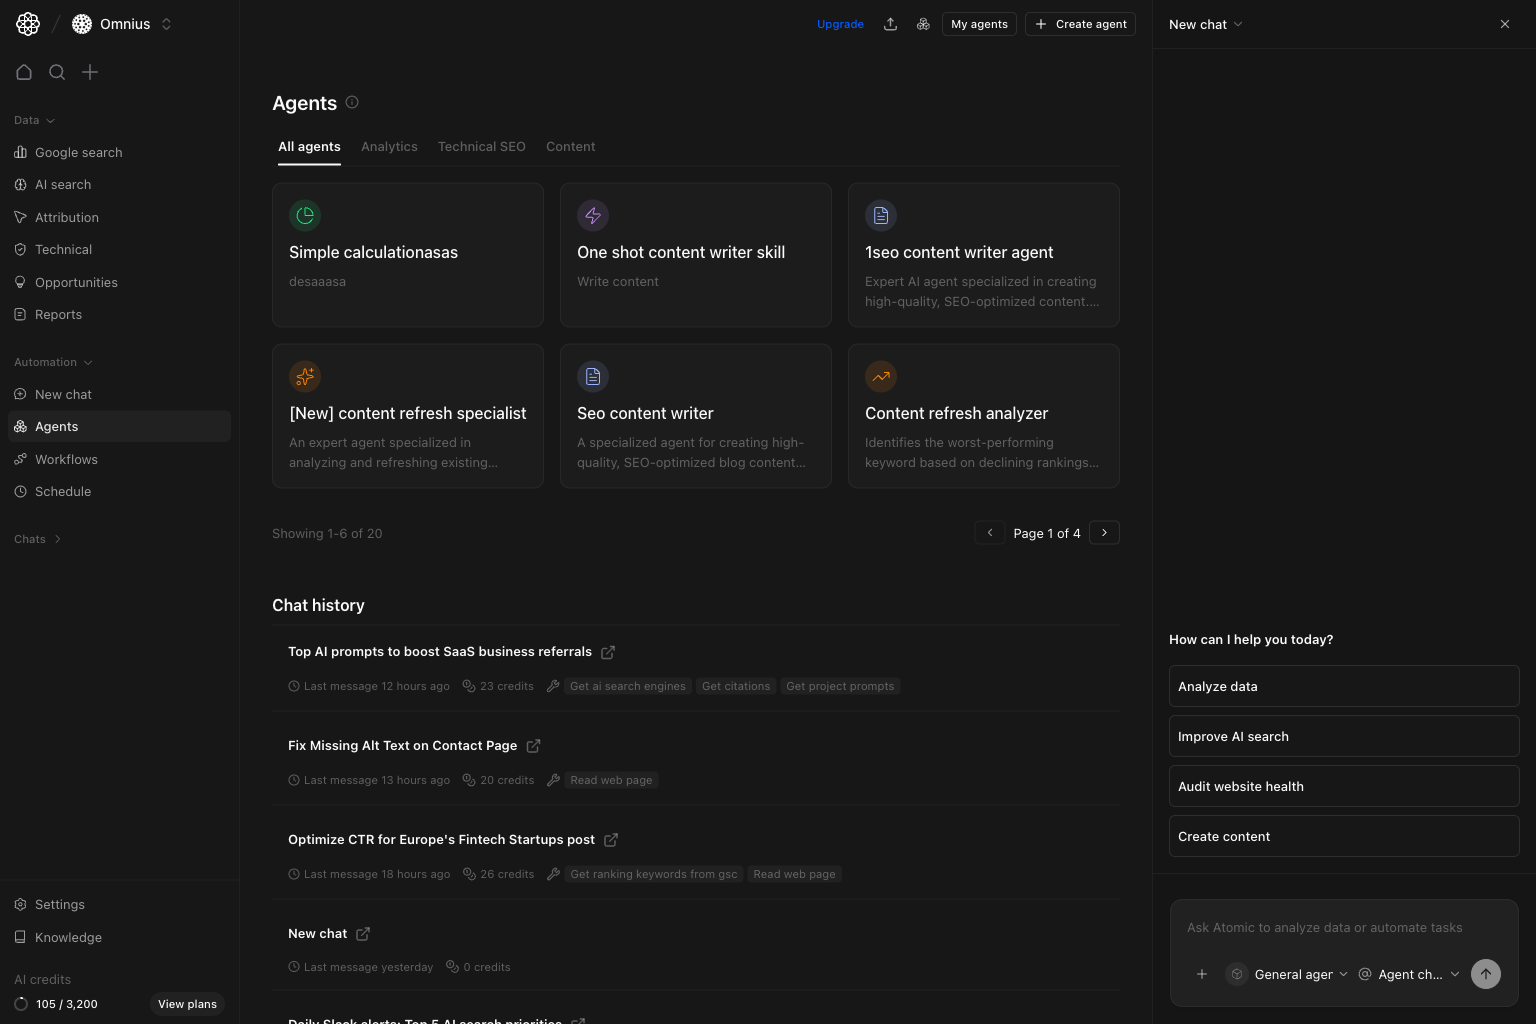Switch to the Analytics tab

[389, 146]
